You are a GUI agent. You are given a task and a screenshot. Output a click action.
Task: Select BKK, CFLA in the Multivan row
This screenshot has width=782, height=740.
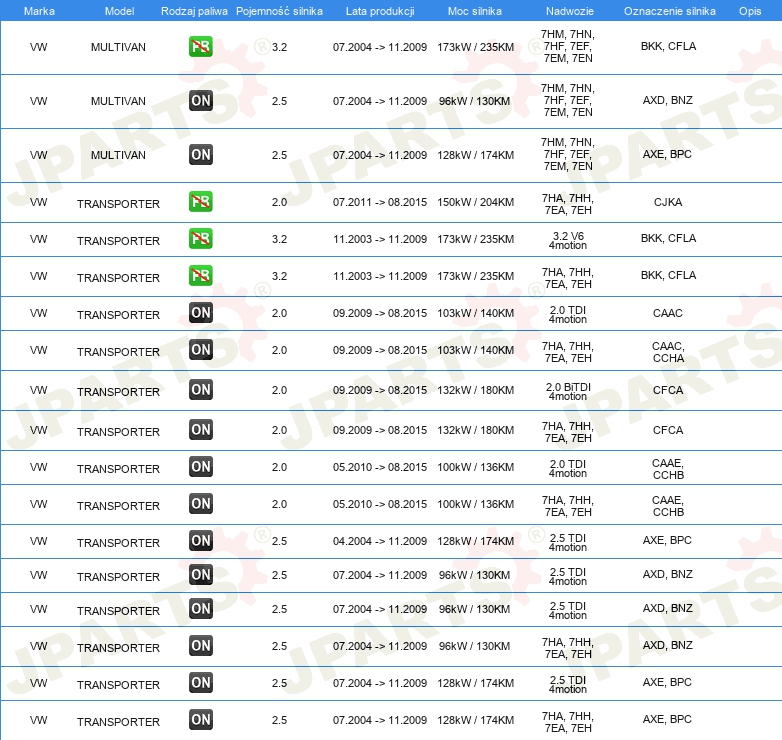[x=668, y=46]
